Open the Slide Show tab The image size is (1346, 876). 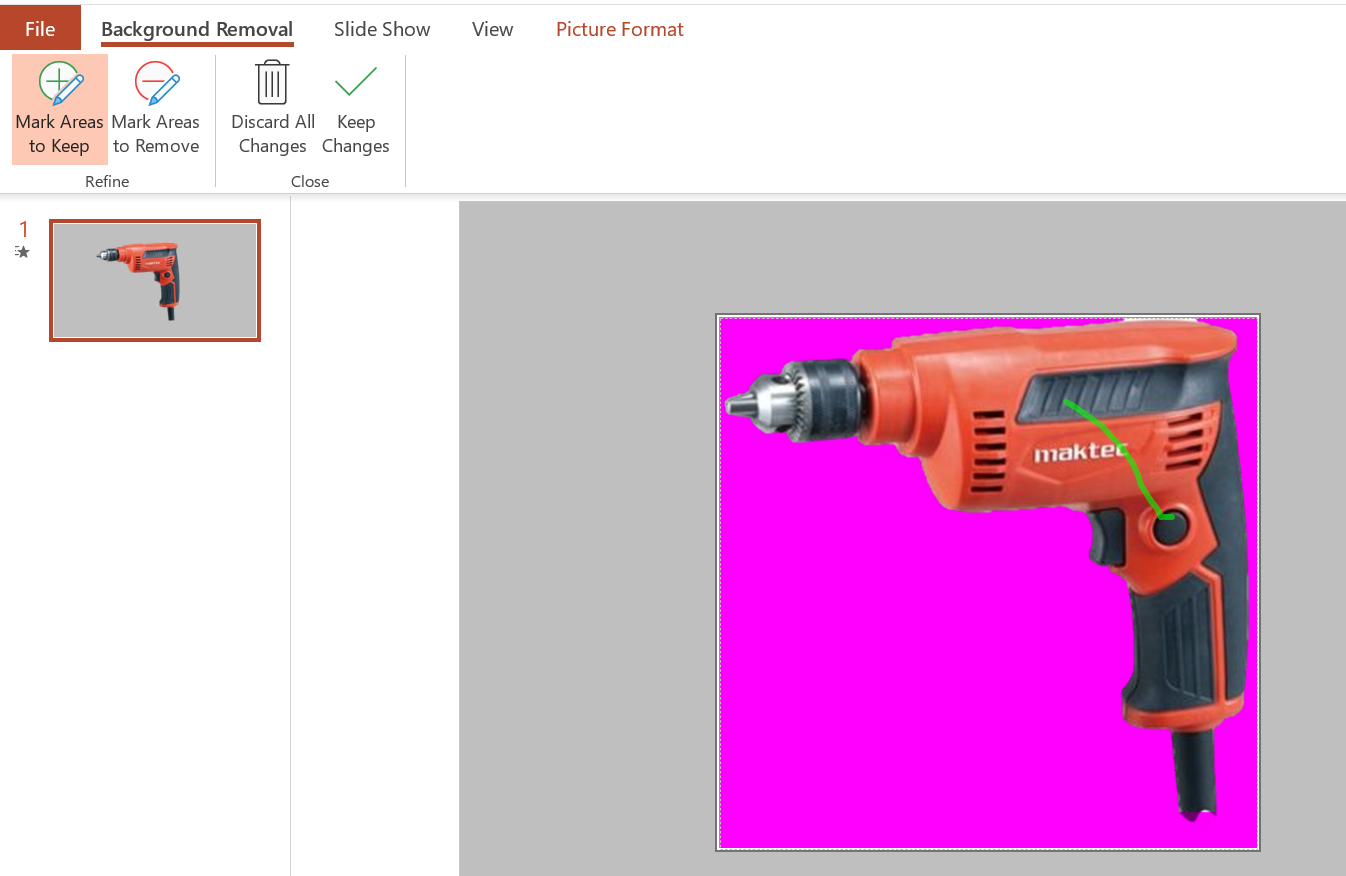click(x=382, y=29)
